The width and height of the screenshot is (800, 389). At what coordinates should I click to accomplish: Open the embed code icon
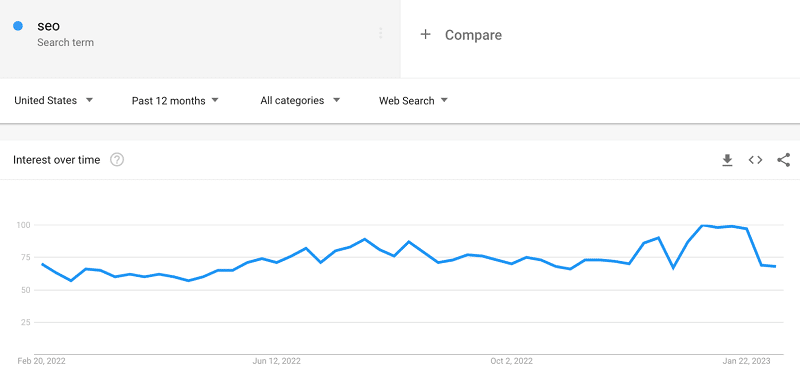point(755,160)
